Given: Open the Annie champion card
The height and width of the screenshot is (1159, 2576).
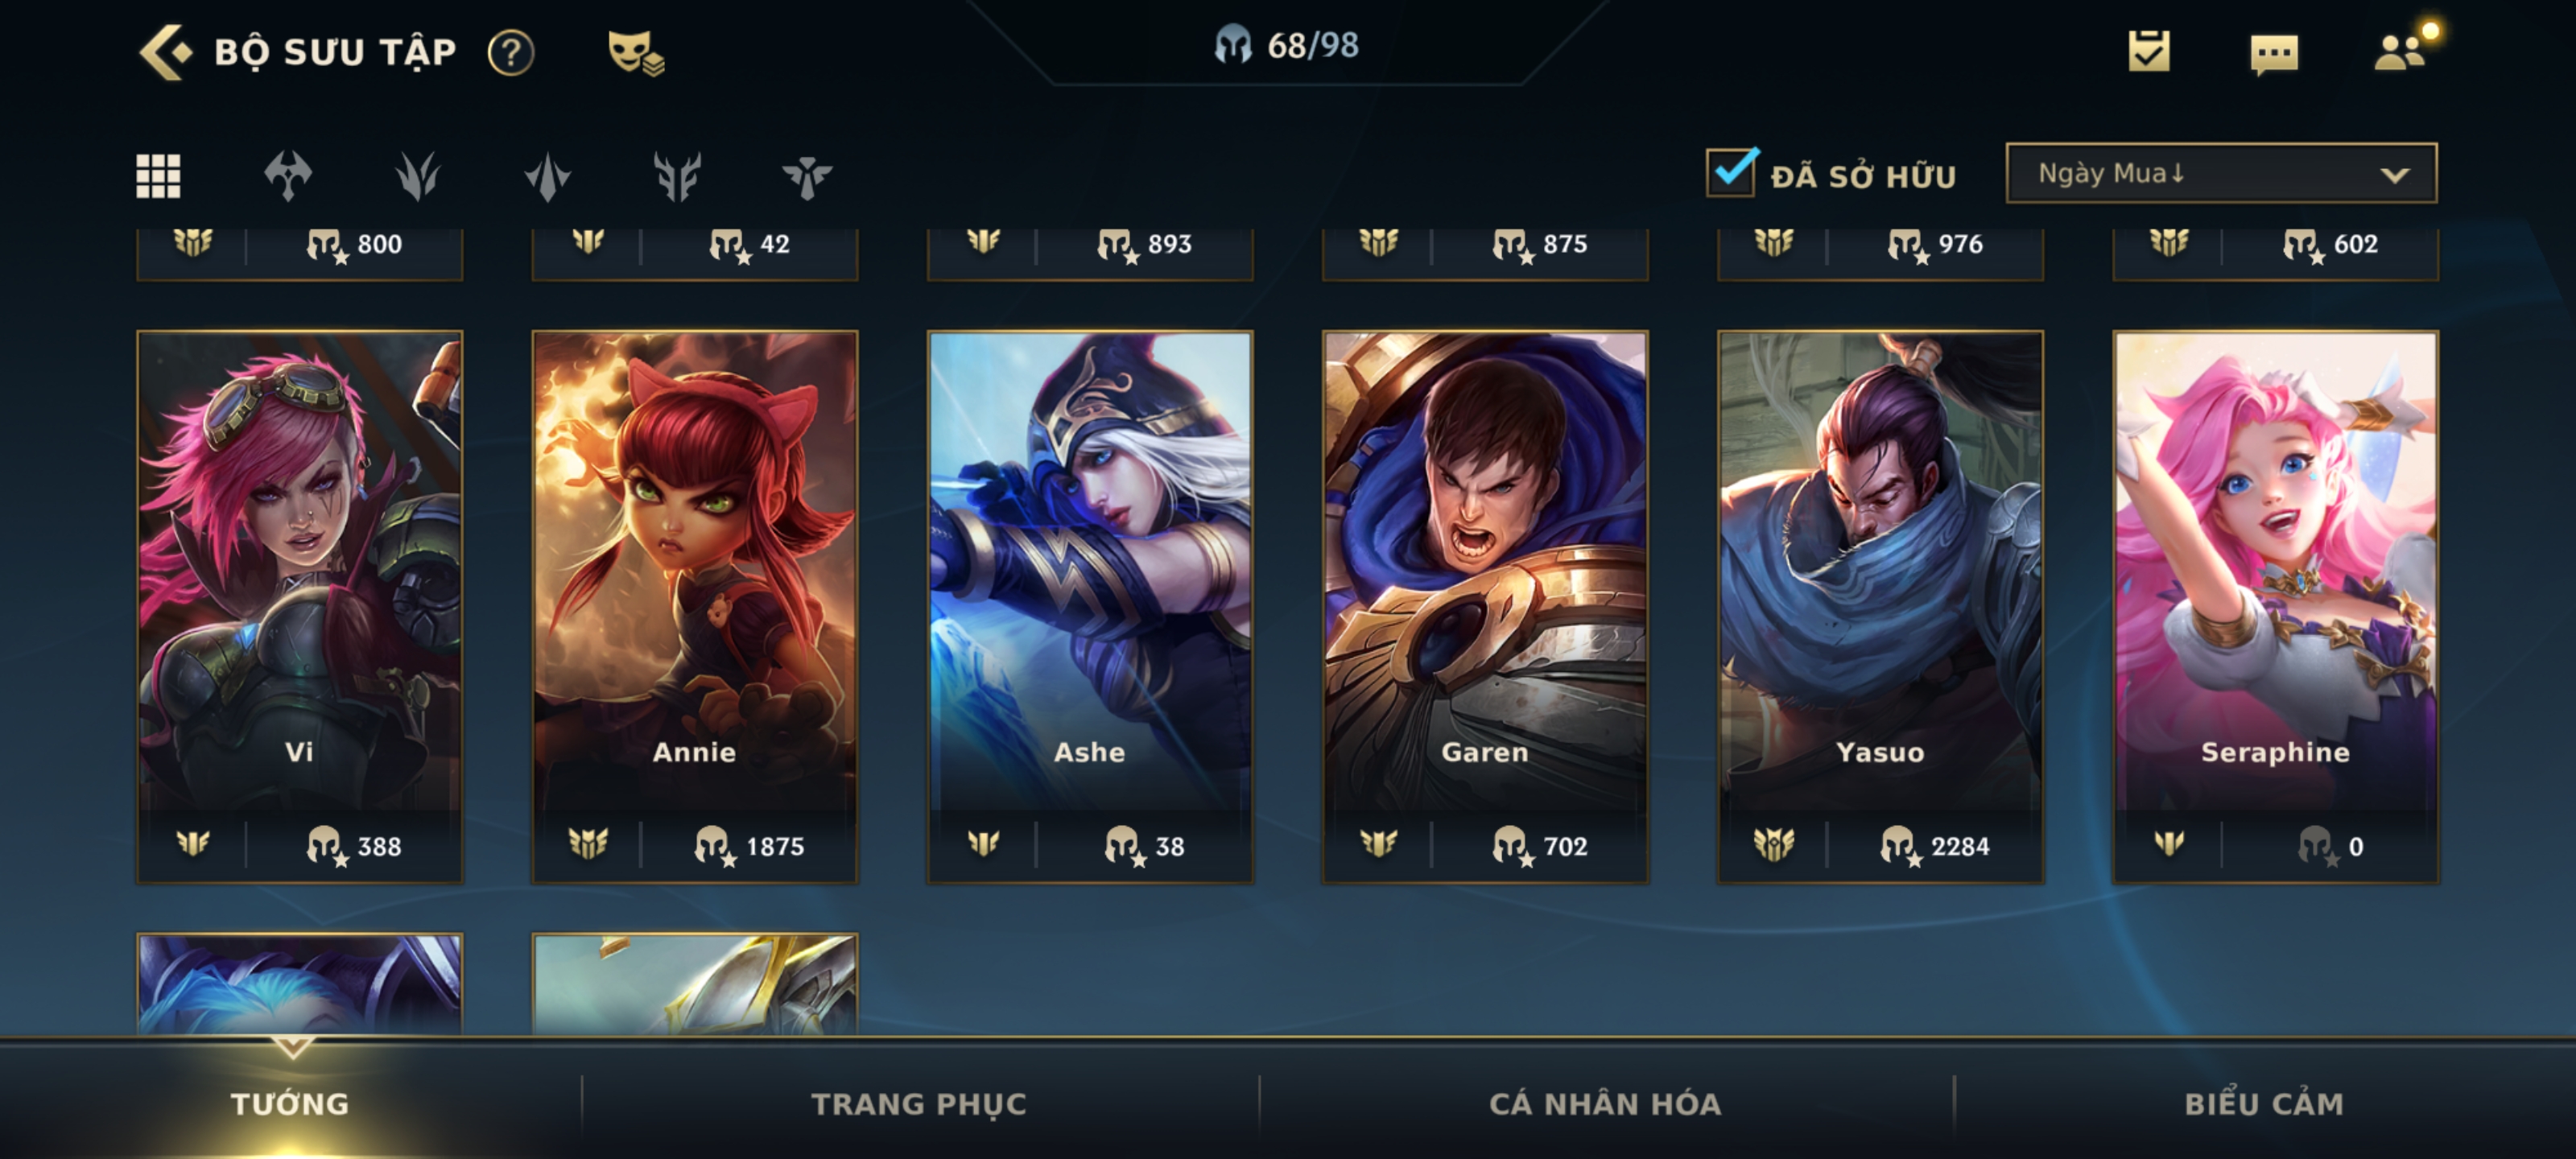Looking at the screenshot, I should coord(695,606).
